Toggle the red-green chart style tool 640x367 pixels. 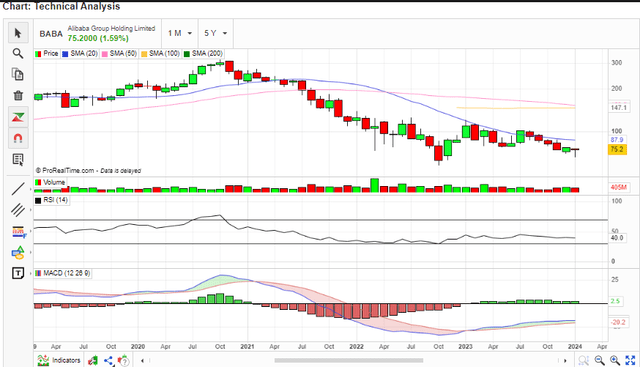coord(18,117)
